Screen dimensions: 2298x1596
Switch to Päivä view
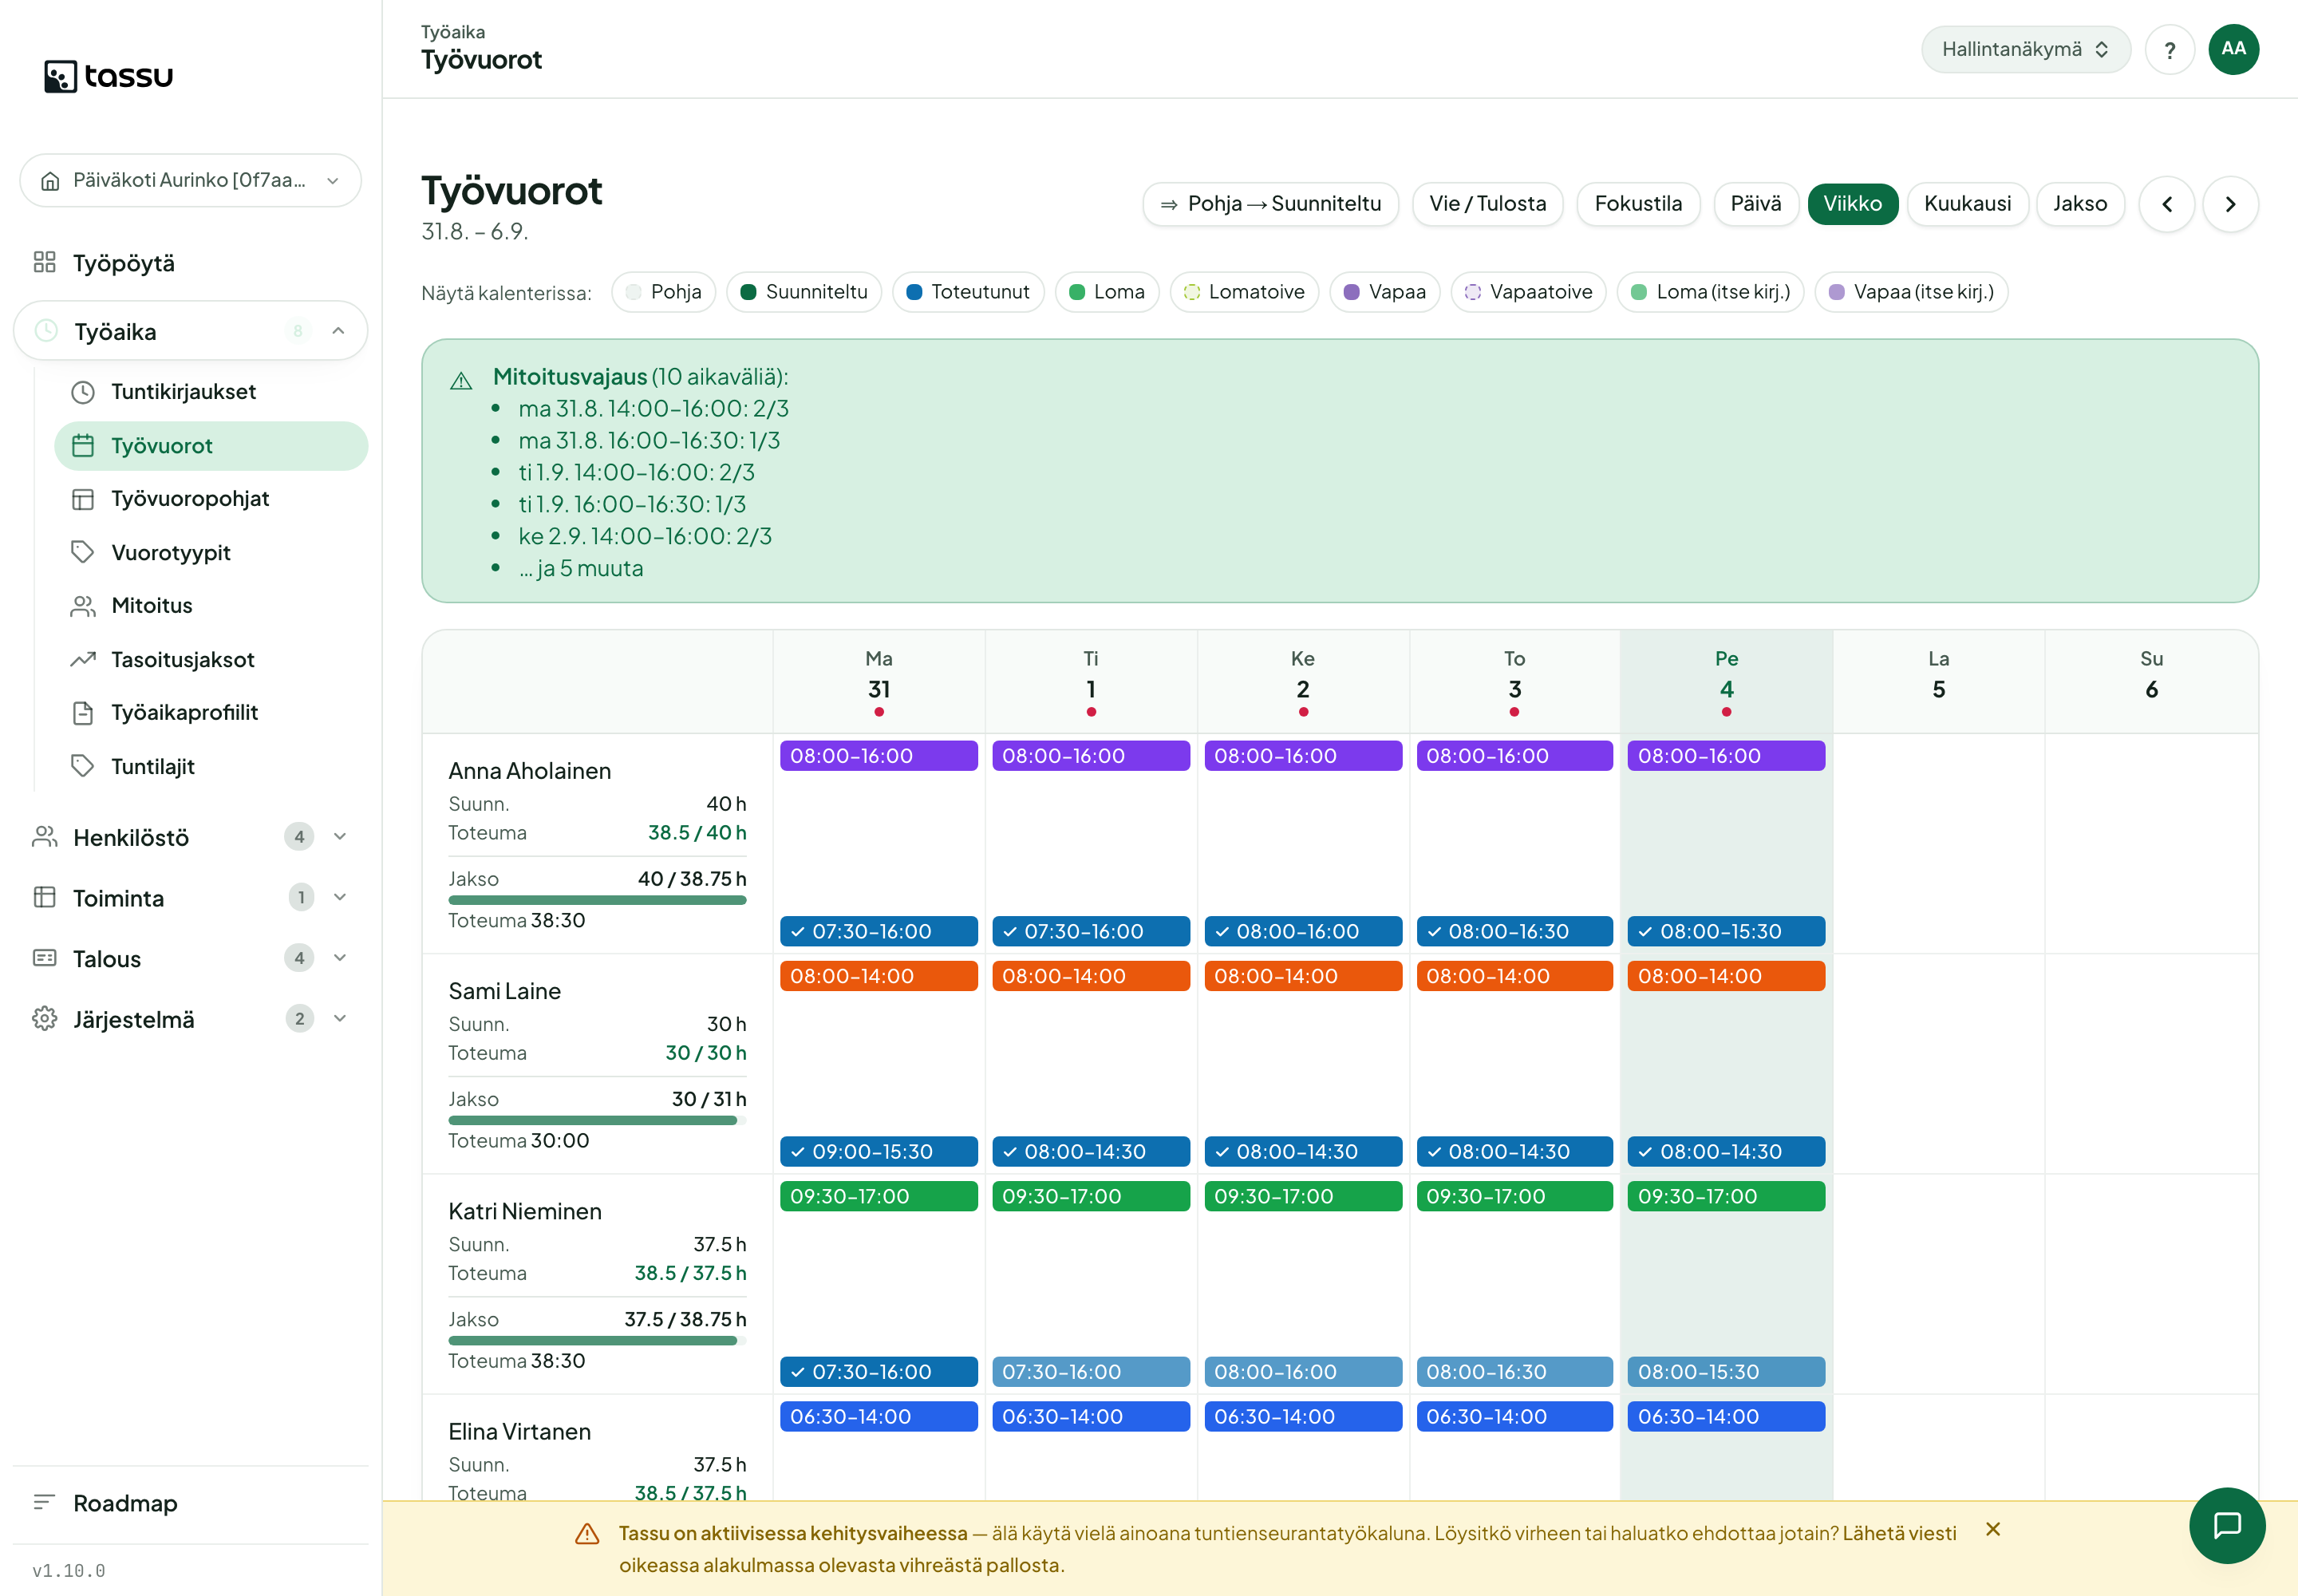tap(1755, 204)
